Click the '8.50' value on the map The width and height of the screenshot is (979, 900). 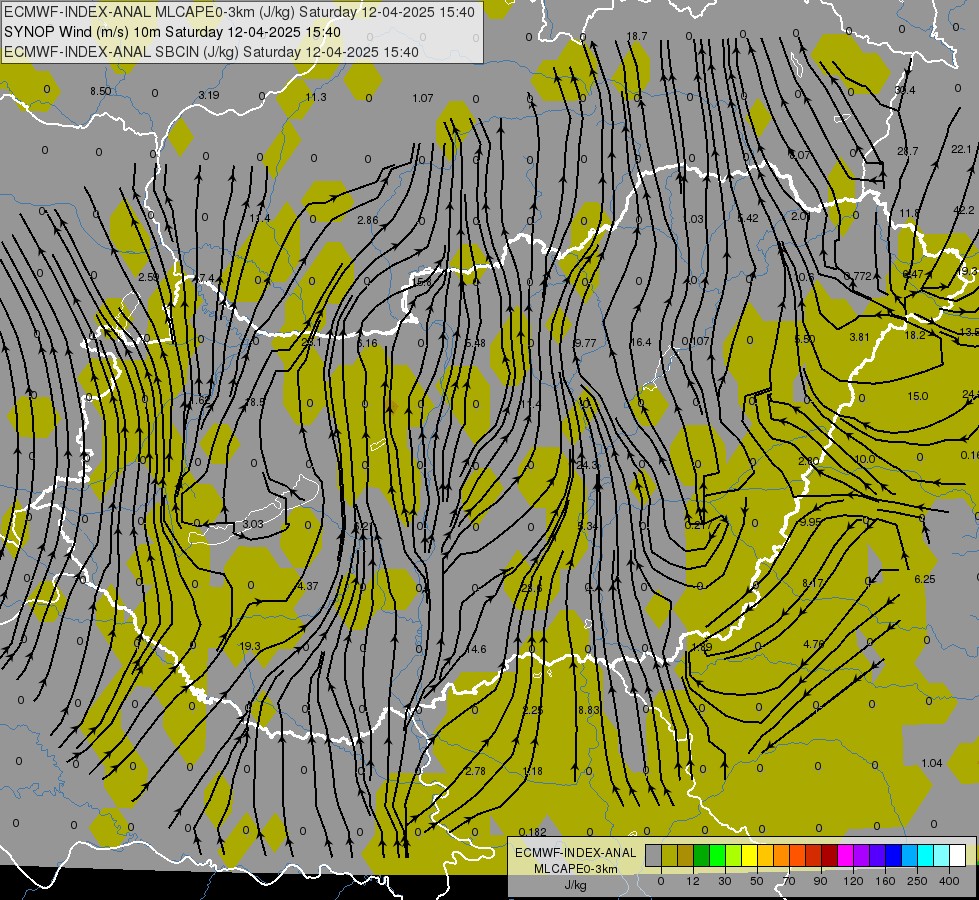click(x=101, y=91)
